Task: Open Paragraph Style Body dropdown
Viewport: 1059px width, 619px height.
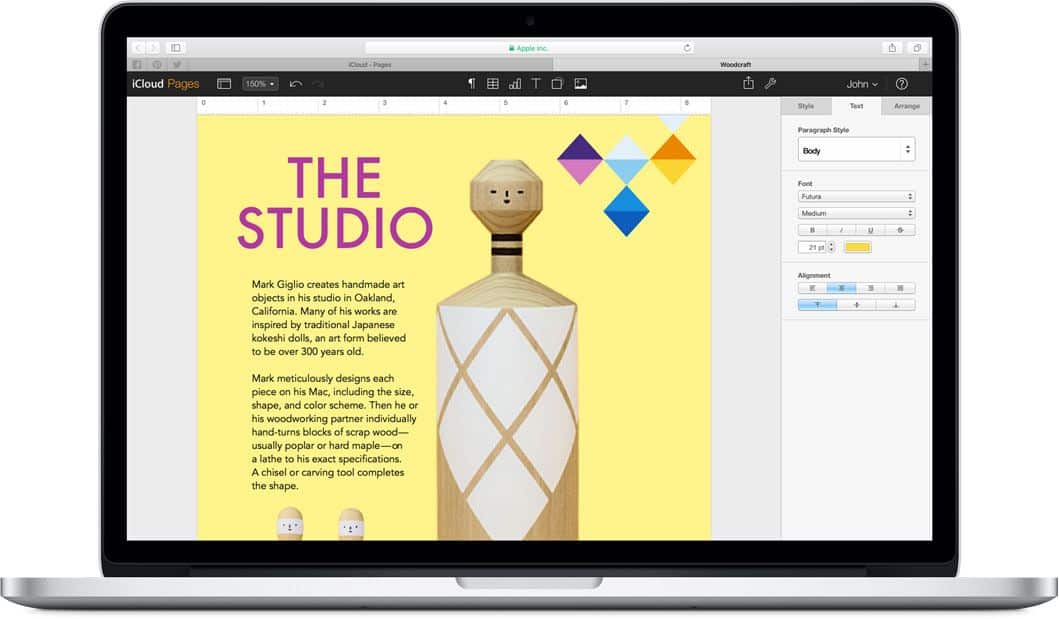Action: coord(856,150)
